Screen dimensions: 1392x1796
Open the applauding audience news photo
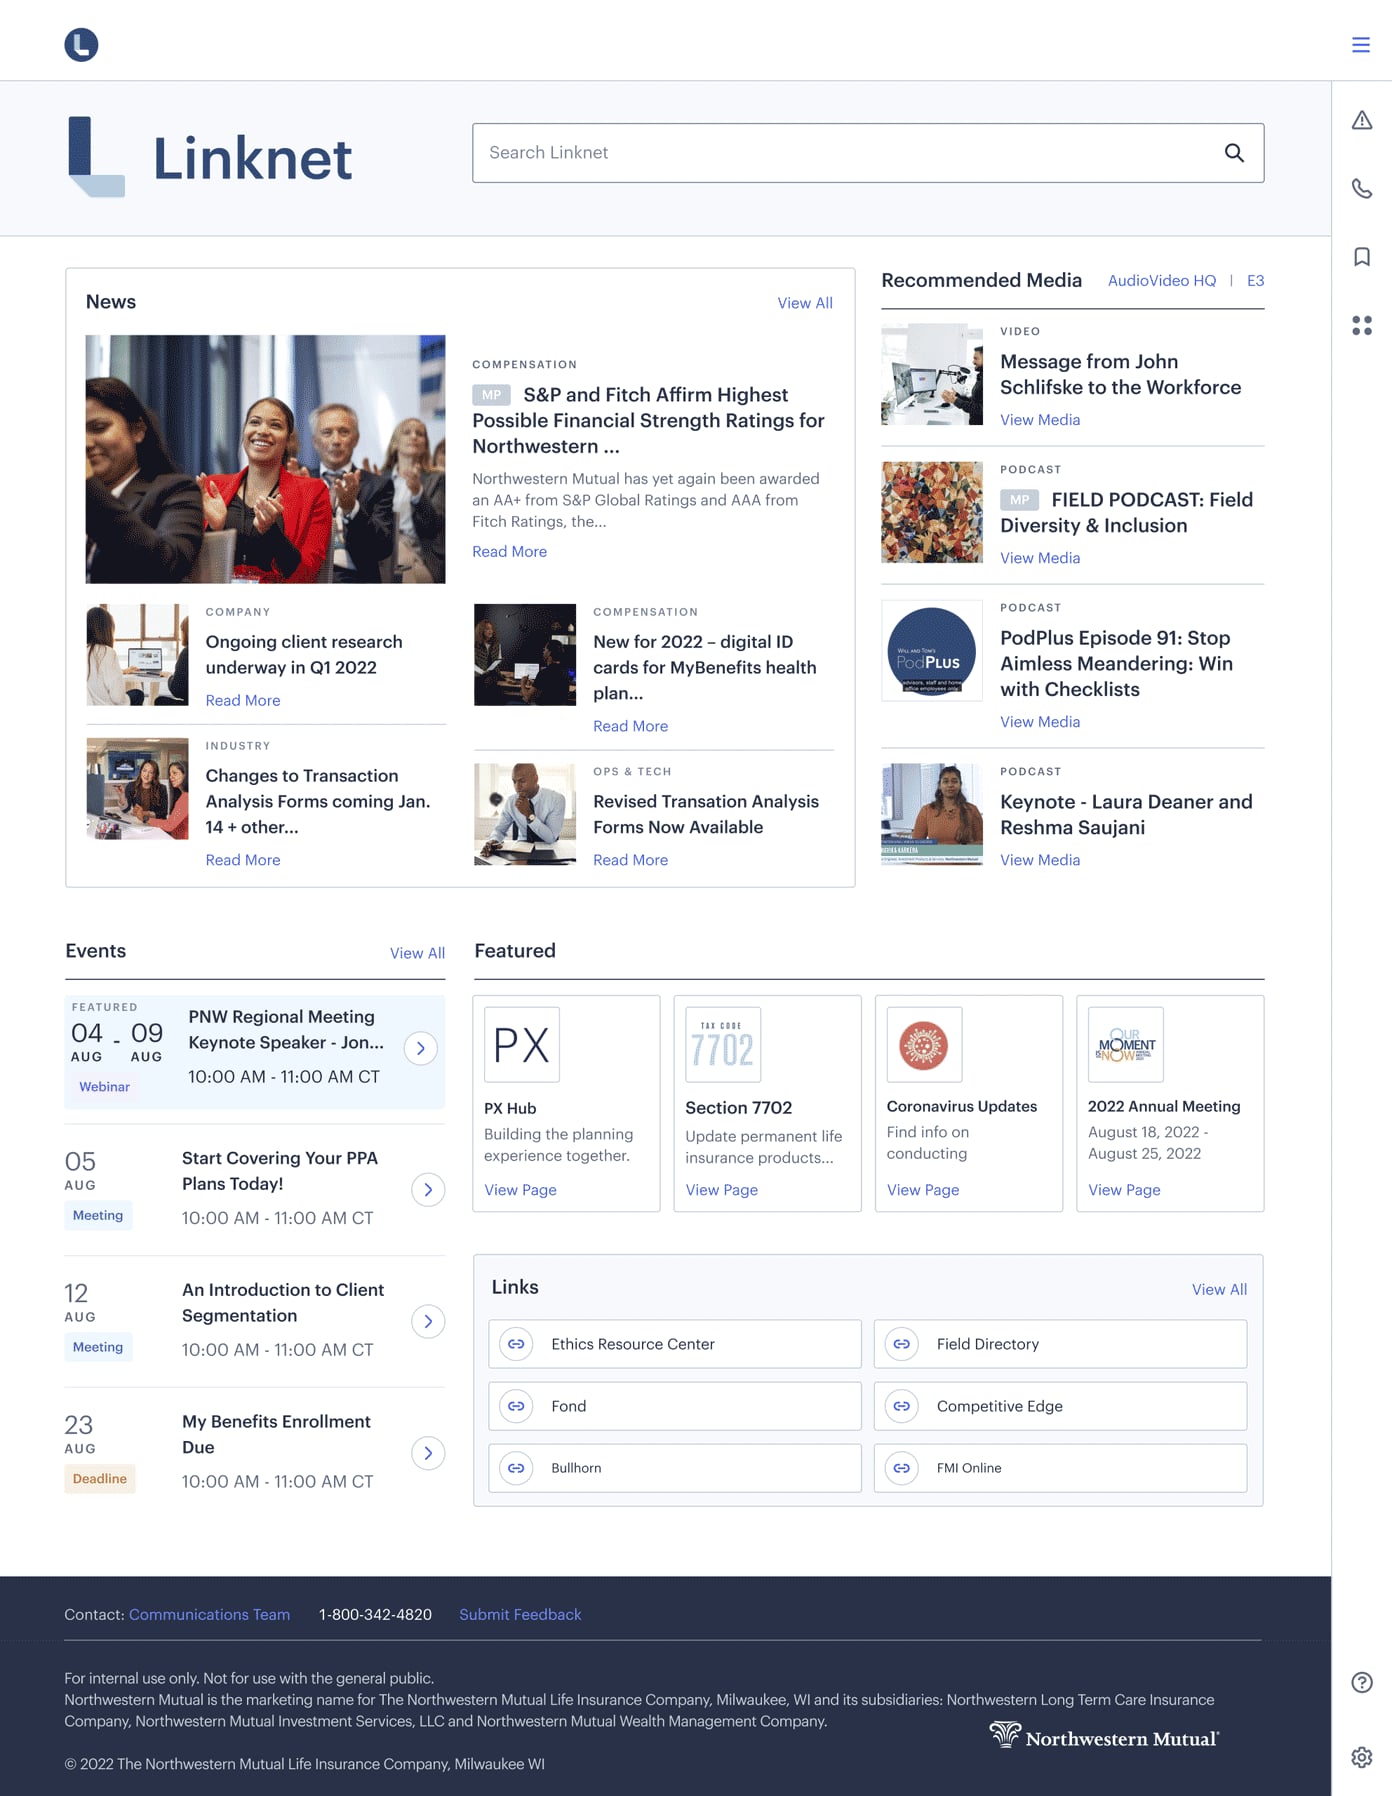[x=265, y=459]
